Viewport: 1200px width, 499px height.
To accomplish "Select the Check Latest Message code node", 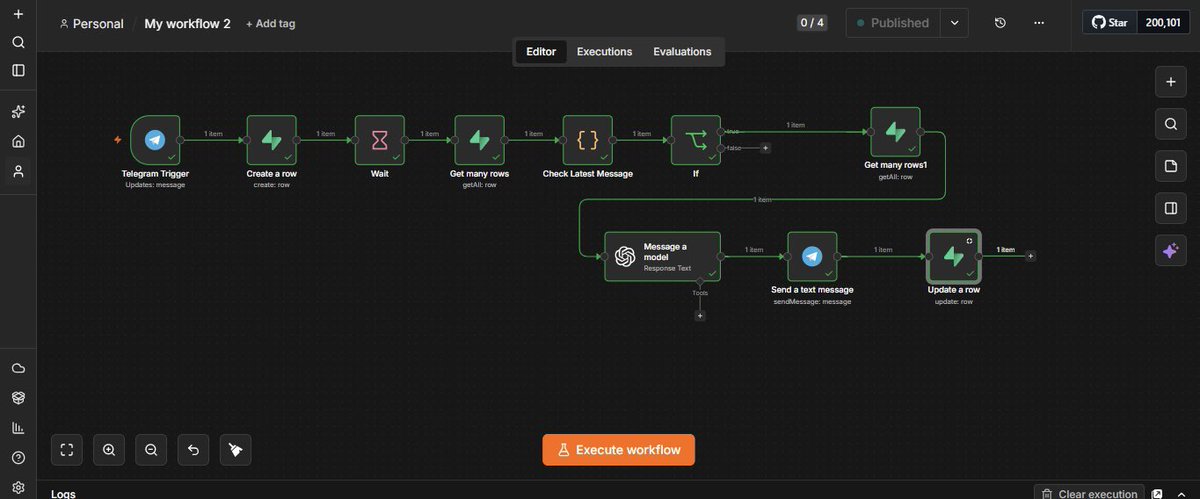I will click(588, 140).
